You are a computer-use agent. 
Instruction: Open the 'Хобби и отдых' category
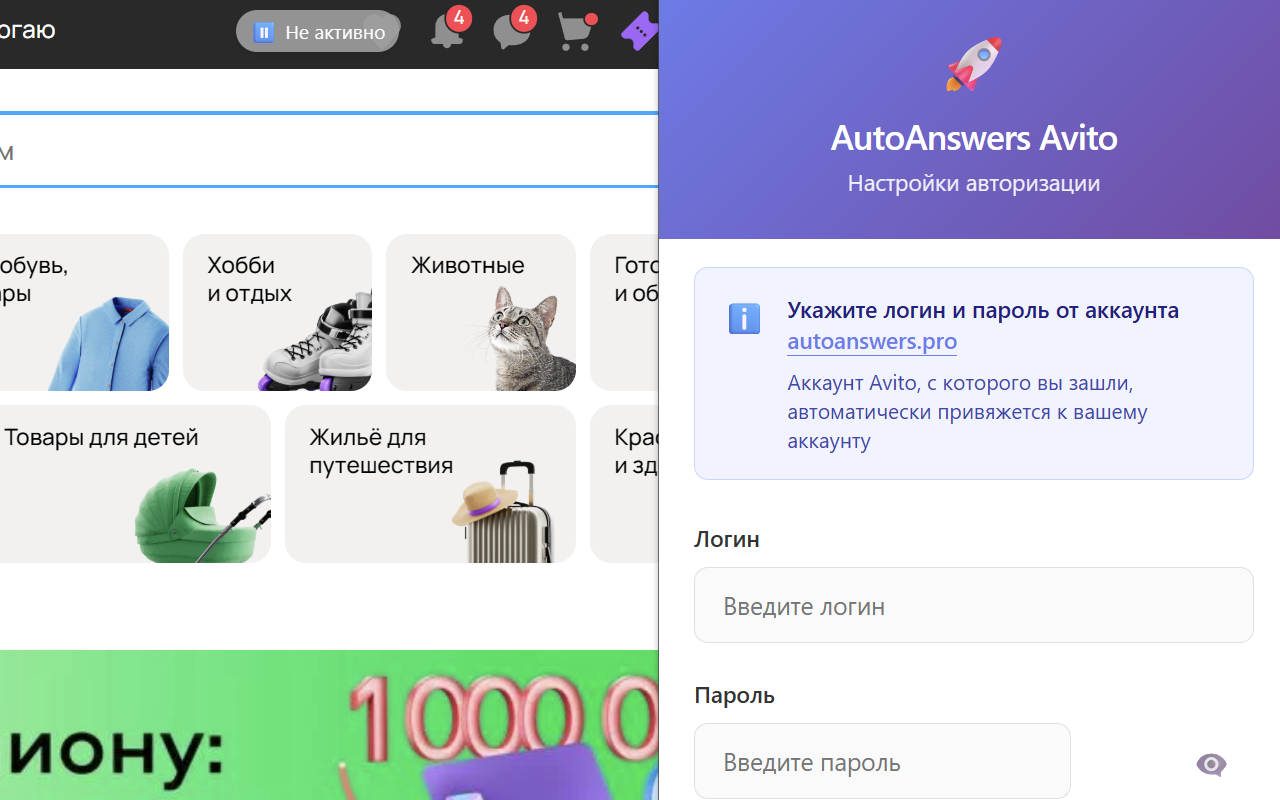point(277,312)
